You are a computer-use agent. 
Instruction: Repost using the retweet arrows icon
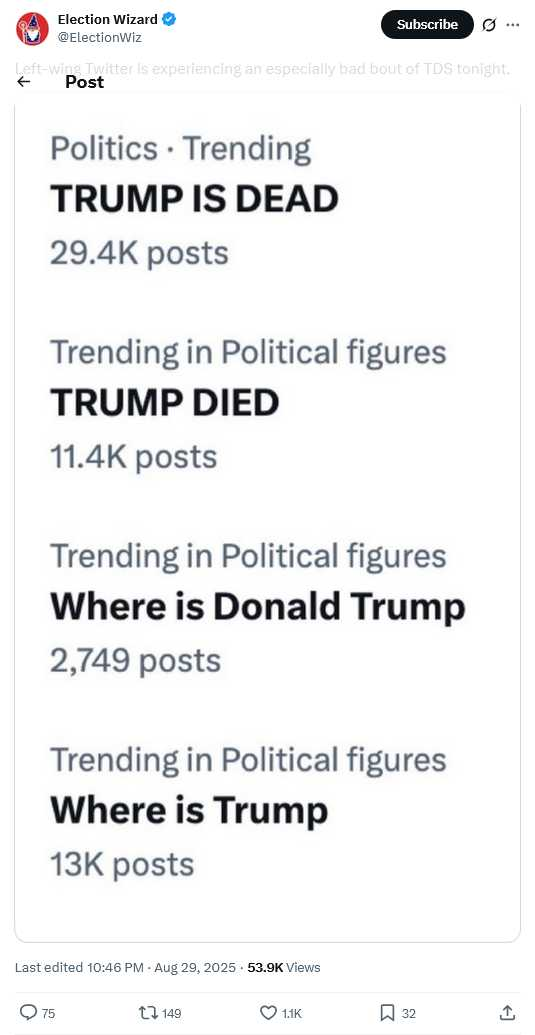point(146,1012)
